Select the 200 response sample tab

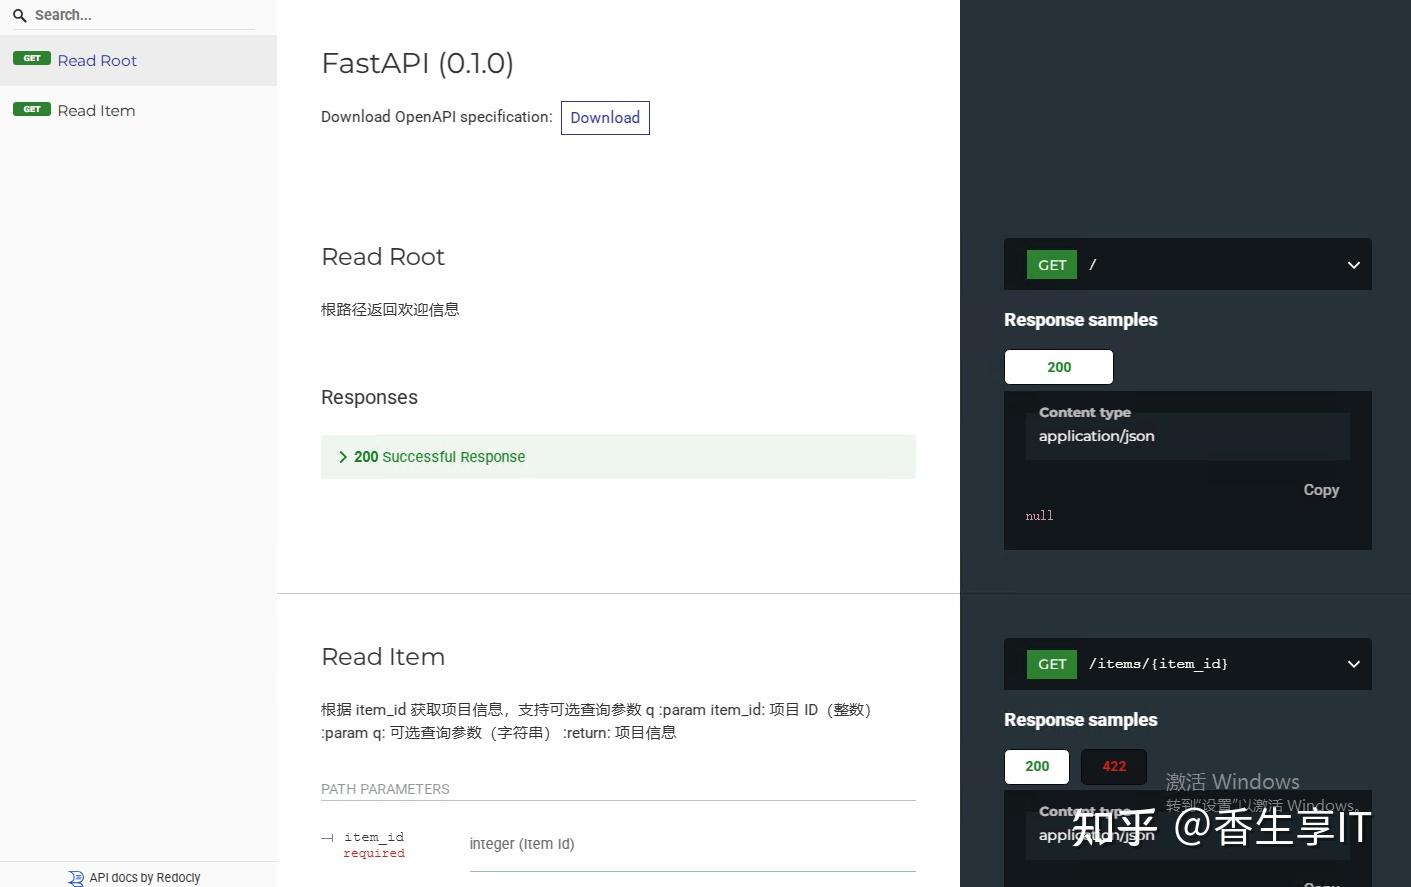(1058, 366)
